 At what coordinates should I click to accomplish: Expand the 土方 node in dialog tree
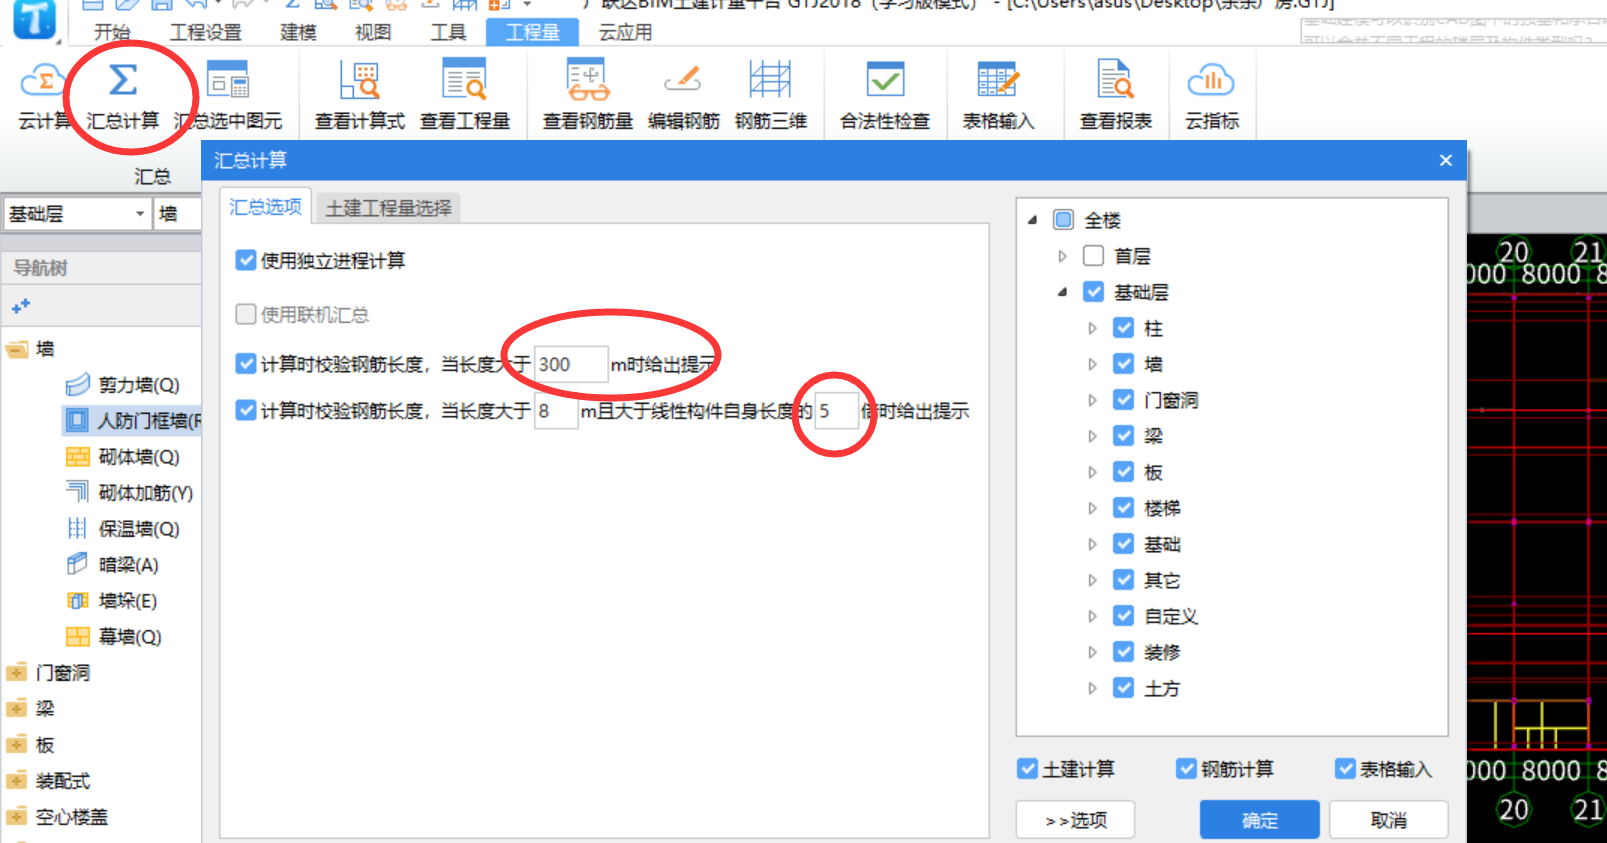(1092, 688)
